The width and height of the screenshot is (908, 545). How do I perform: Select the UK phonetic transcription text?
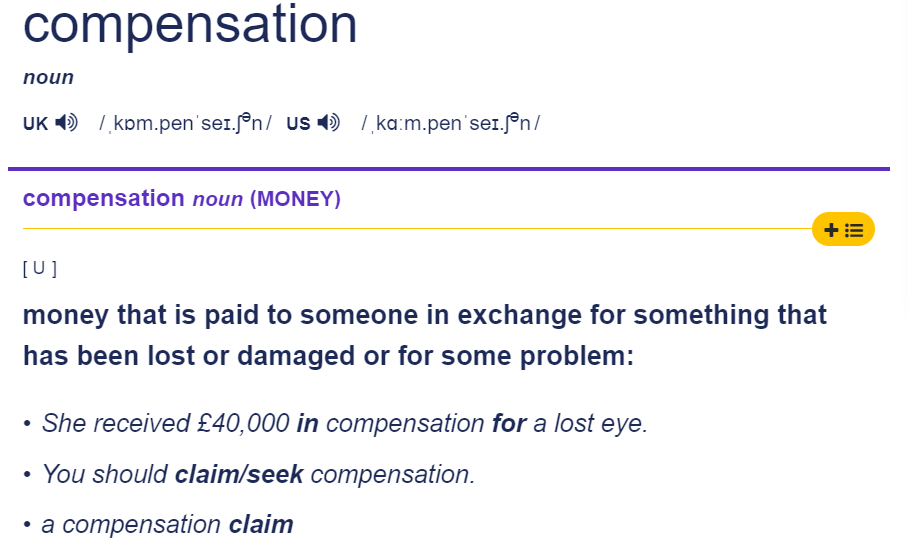(x=185, y=123)
